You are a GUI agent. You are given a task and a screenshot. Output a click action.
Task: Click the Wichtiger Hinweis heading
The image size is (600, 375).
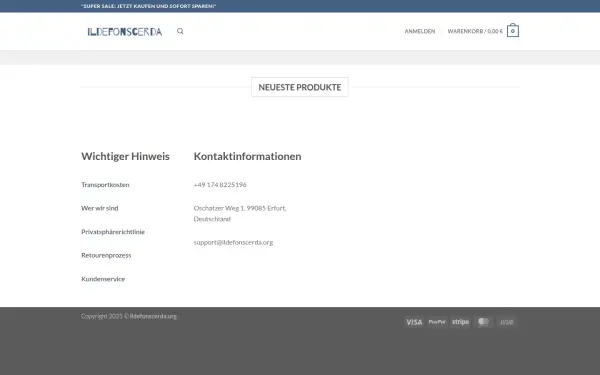click(x=125, y=156)
